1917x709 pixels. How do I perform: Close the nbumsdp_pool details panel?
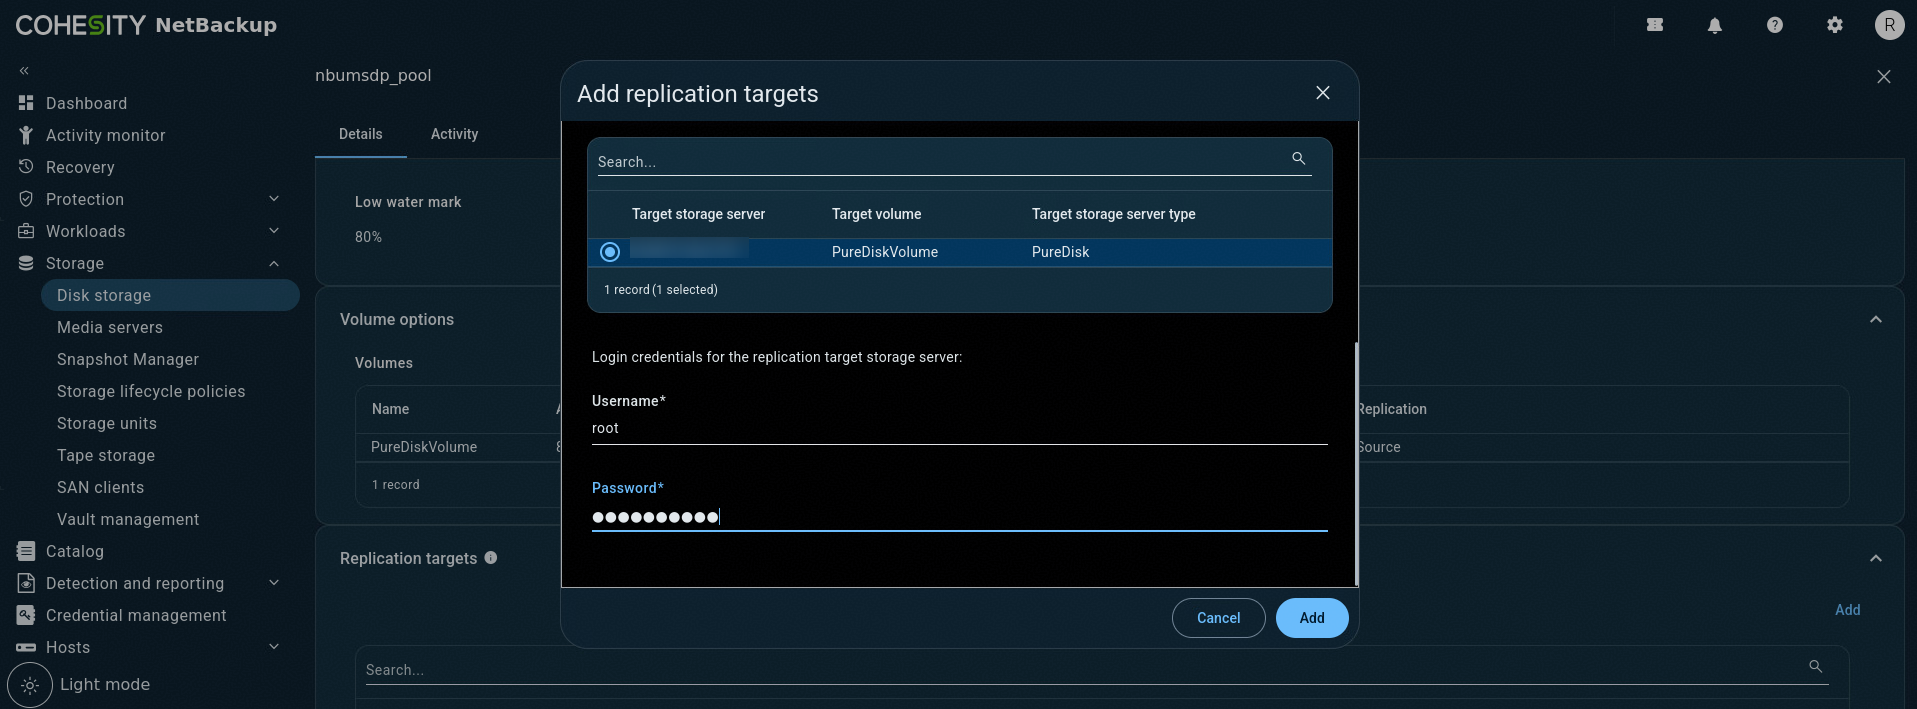(x=1884, y=77)
